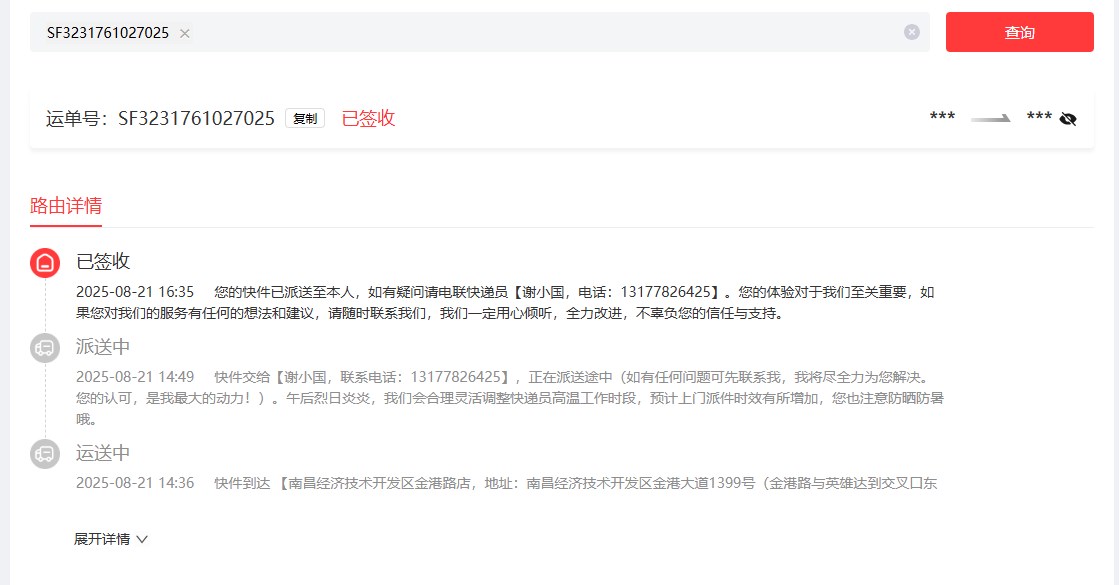
Task: Click the timestamp 2025-08-21 14:49
Action: (x=135, y=377)
